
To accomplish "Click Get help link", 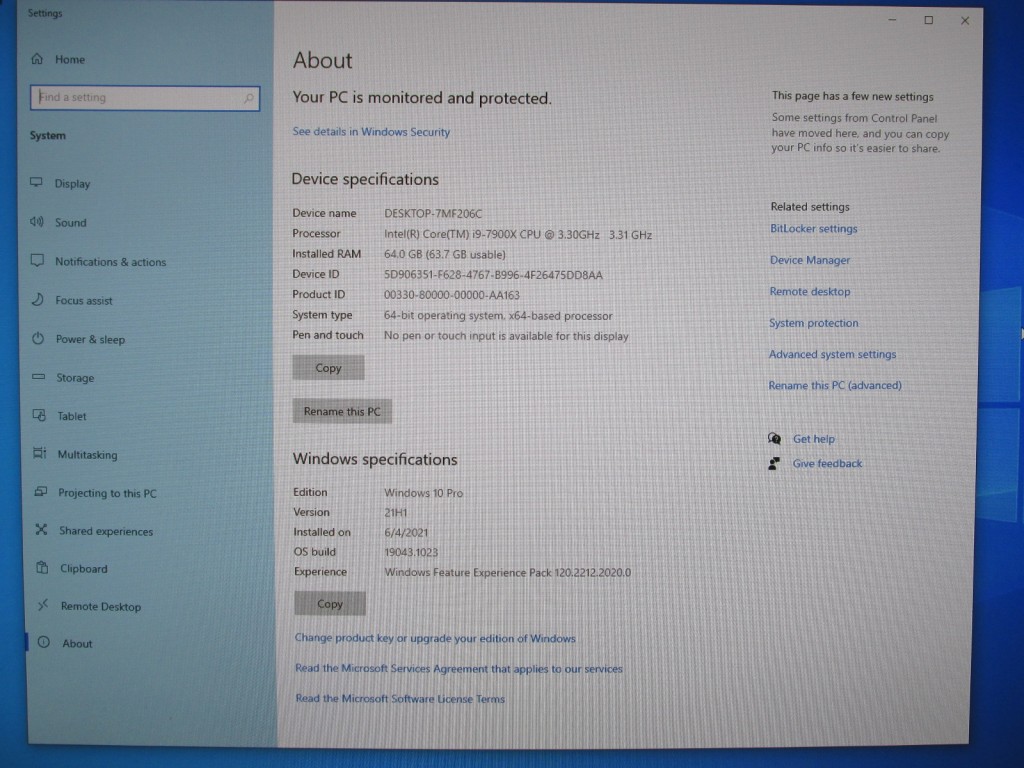I will tap(814, 439).
